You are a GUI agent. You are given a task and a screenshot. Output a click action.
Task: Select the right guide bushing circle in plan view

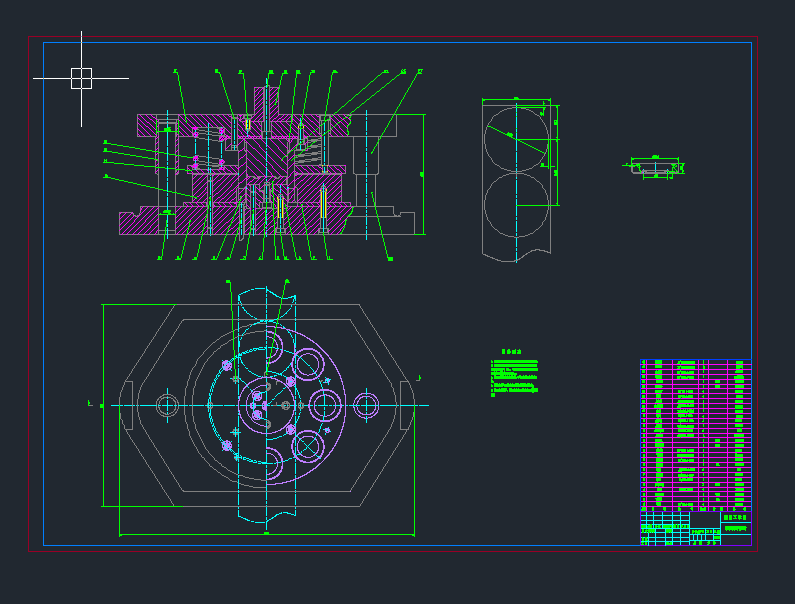click(x=366, y=405)
